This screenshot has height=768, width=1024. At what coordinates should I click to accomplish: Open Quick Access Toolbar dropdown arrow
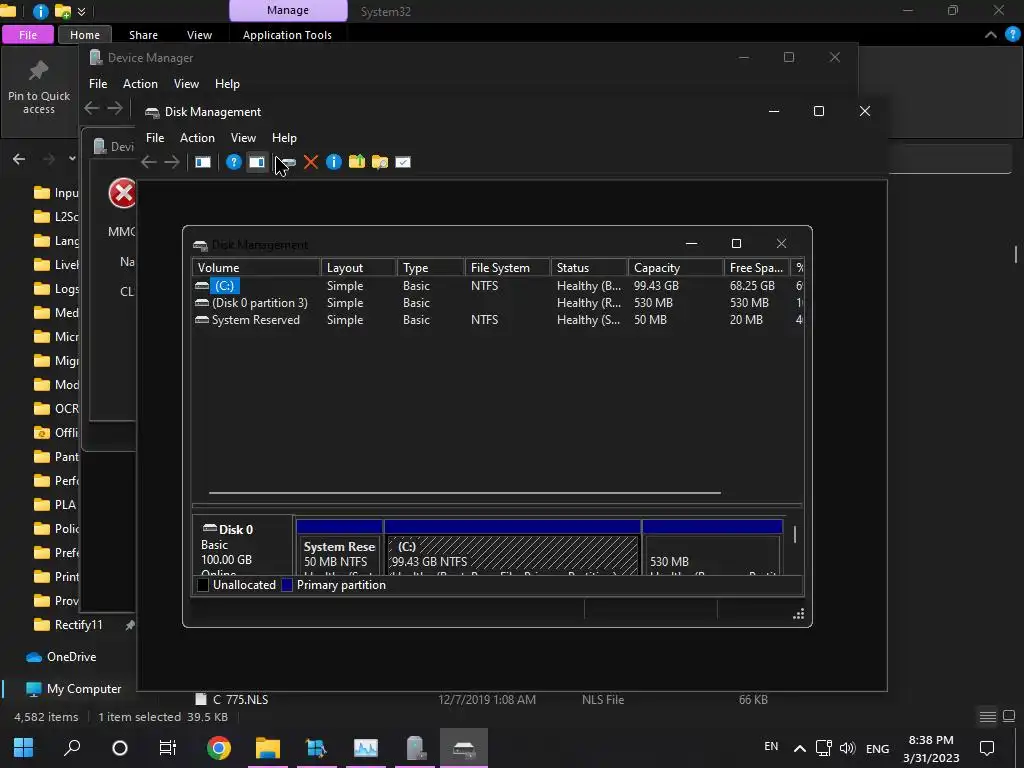tap(82, 11)
